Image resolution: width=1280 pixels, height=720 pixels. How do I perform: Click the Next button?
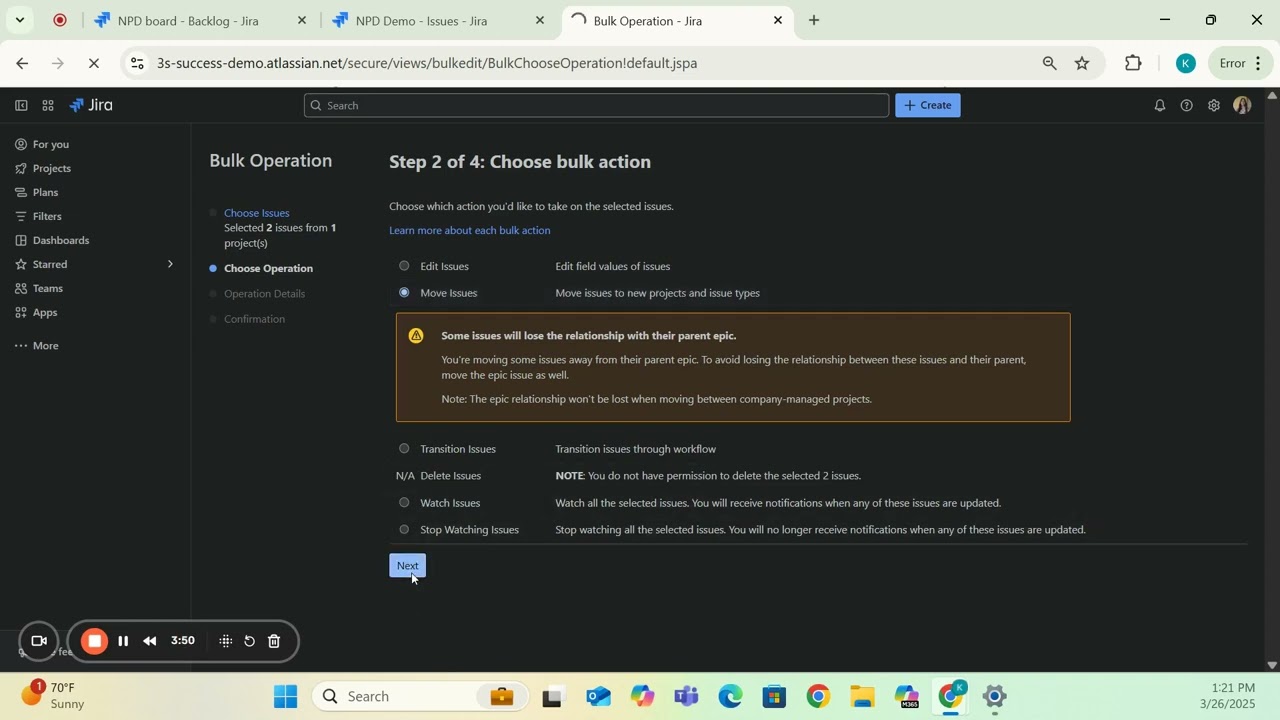pos(407,566)
